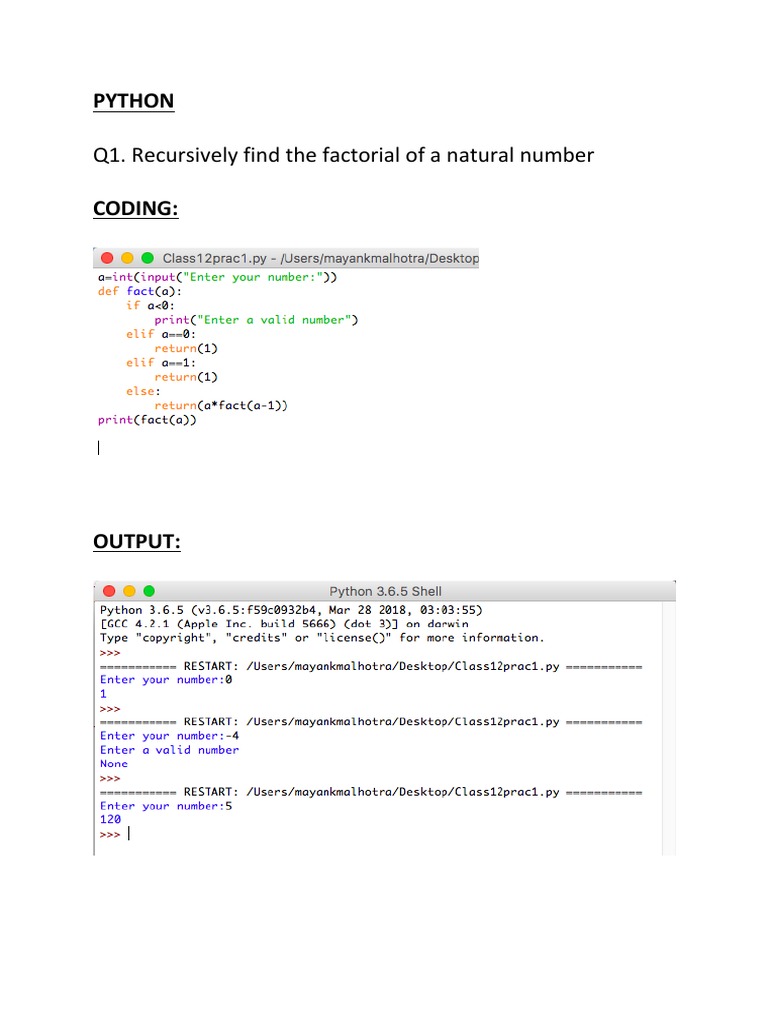The height and width of the screenshot is (1024, 768).
Task: Click the 'Enter your number:5' shell line
Action: coord(166,806)
